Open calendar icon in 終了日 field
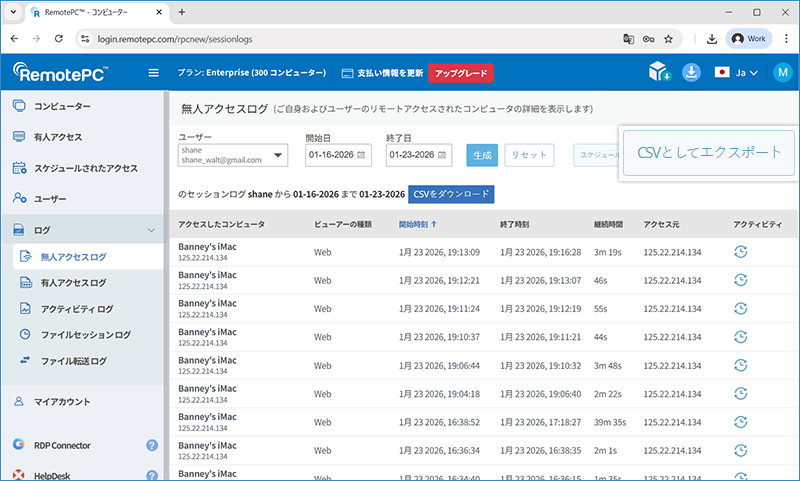This screenshot has height=481, width=800. (x=442, y=155)
